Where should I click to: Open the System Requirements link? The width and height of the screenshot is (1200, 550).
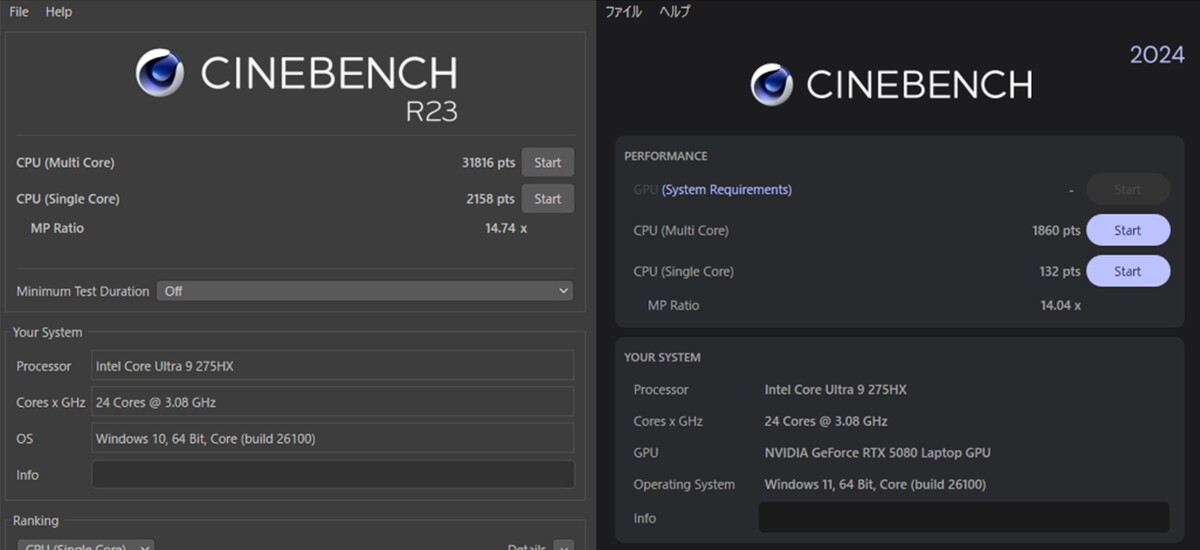pyautogui.click(x=727, y=189)
